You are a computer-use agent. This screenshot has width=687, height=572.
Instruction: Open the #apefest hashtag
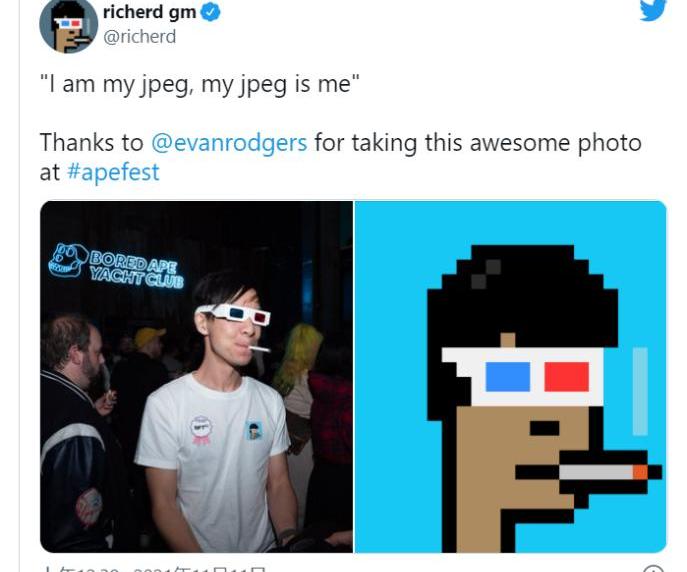click(113, 172)
